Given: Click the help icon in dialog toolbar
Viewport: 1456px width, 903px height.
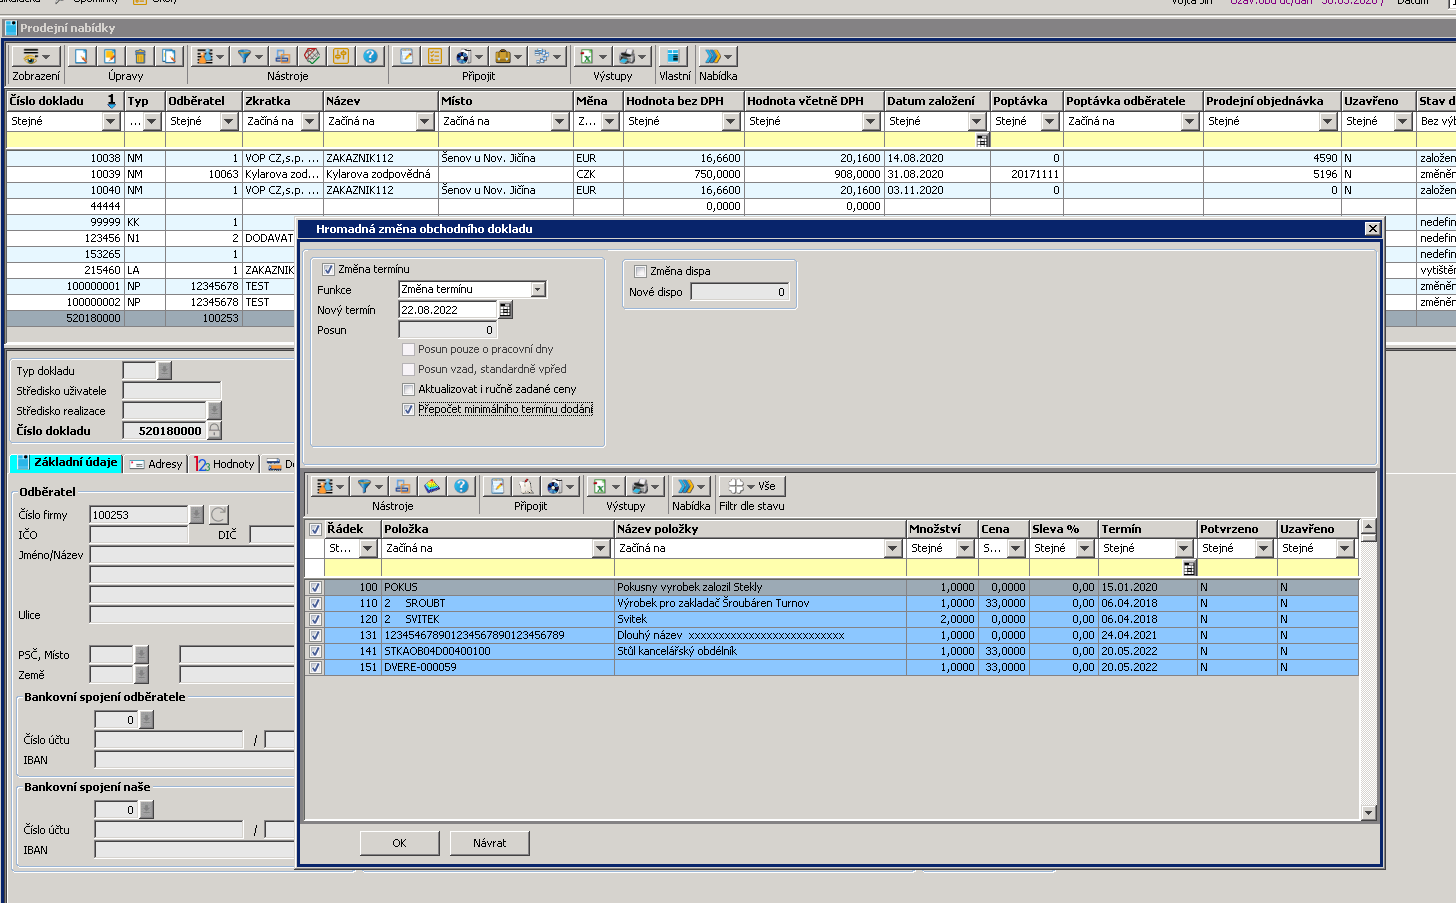Looking at the screenshot, I should point(461,487).
